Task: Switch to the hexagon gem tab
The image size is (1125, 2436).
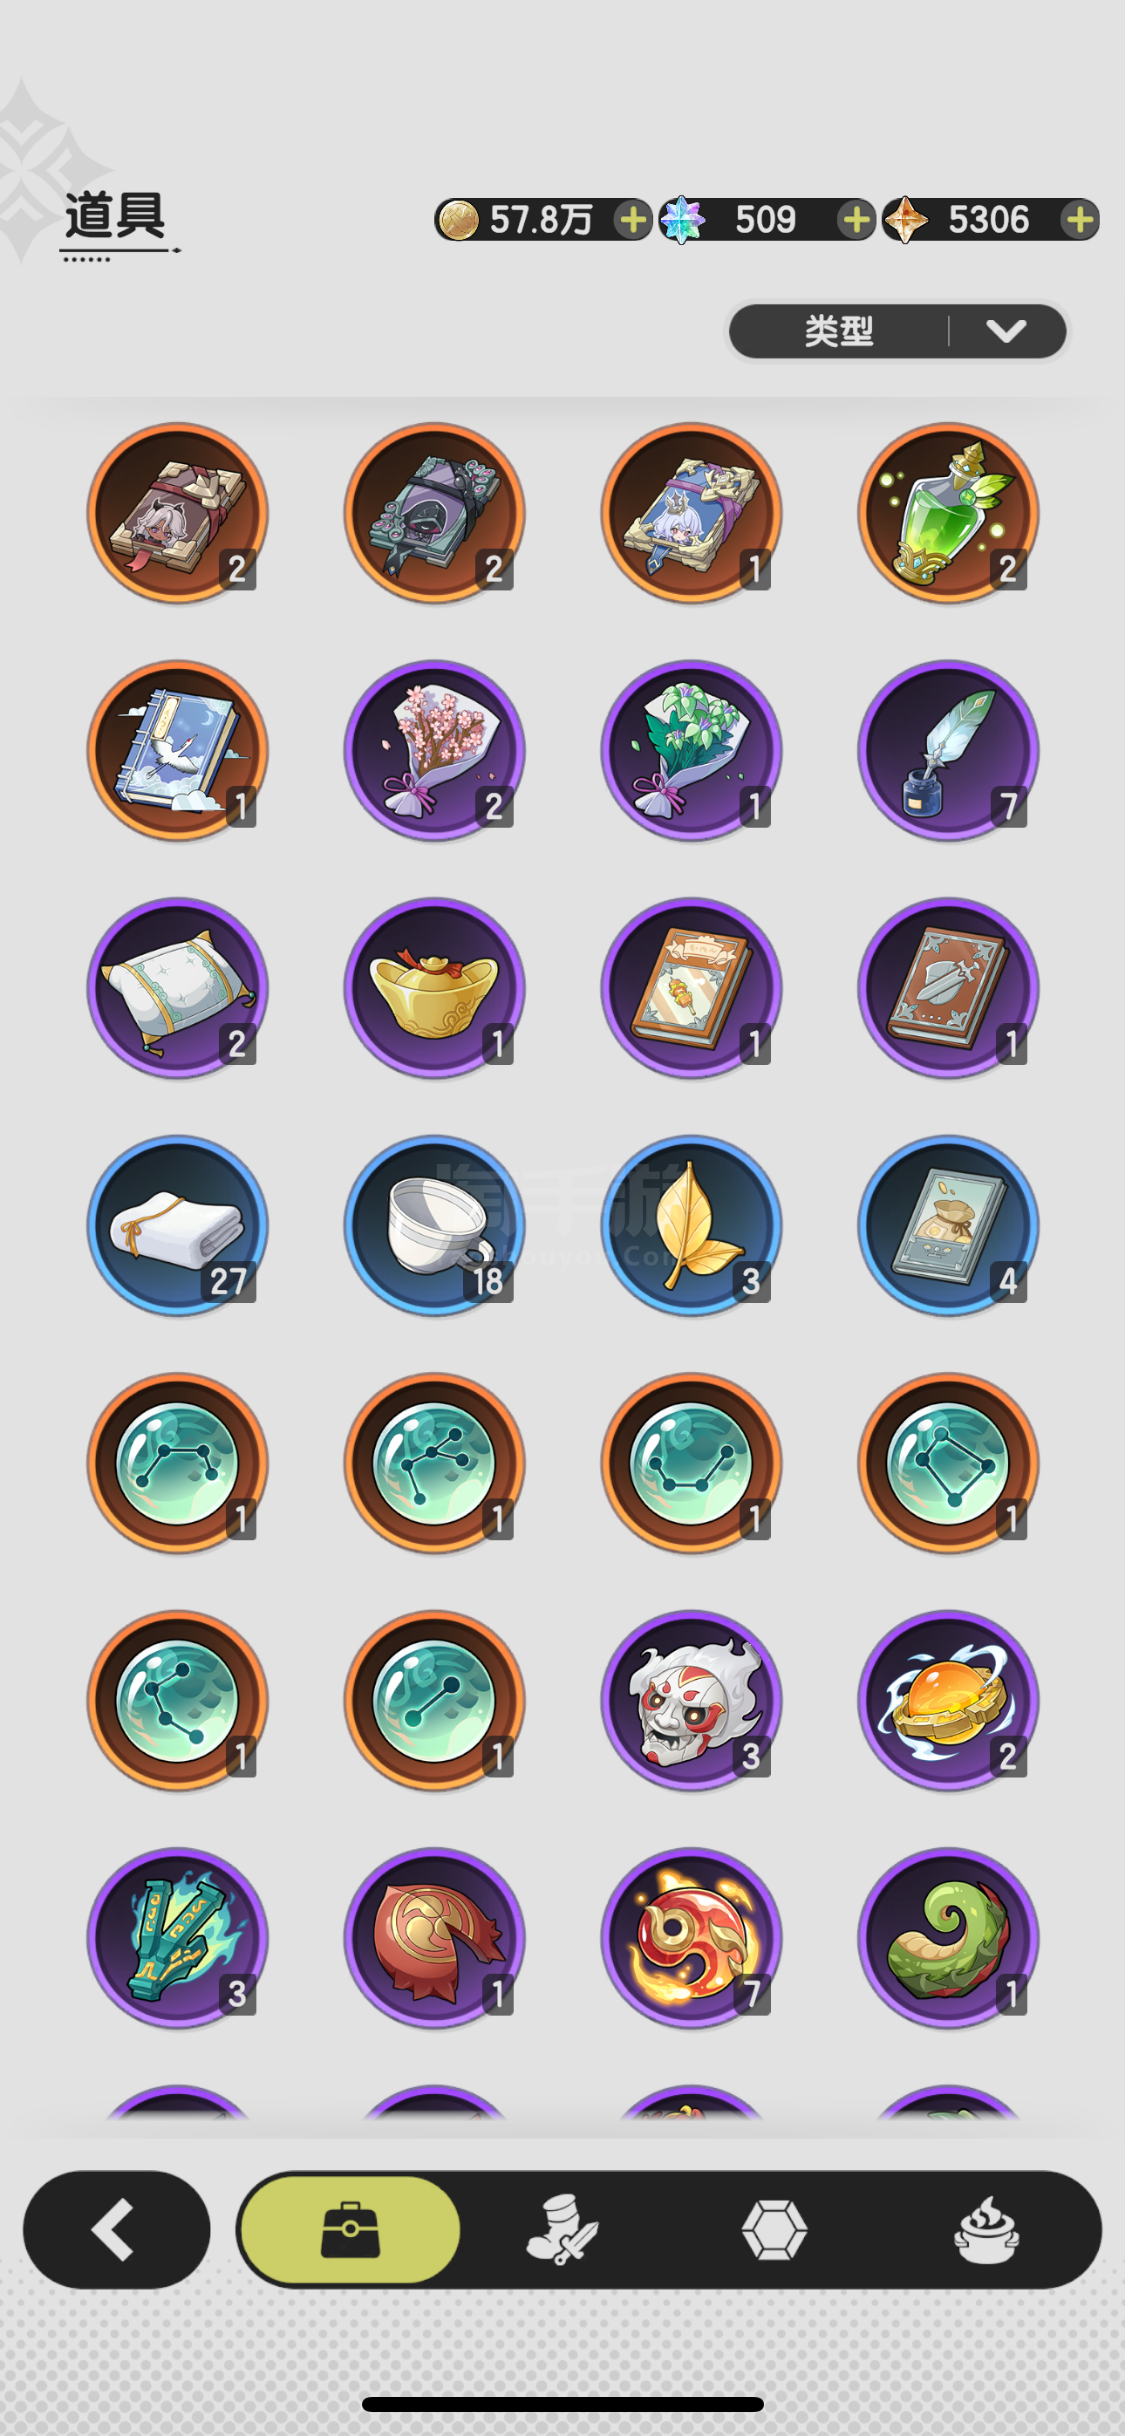Action: [x=774, y=2229]
